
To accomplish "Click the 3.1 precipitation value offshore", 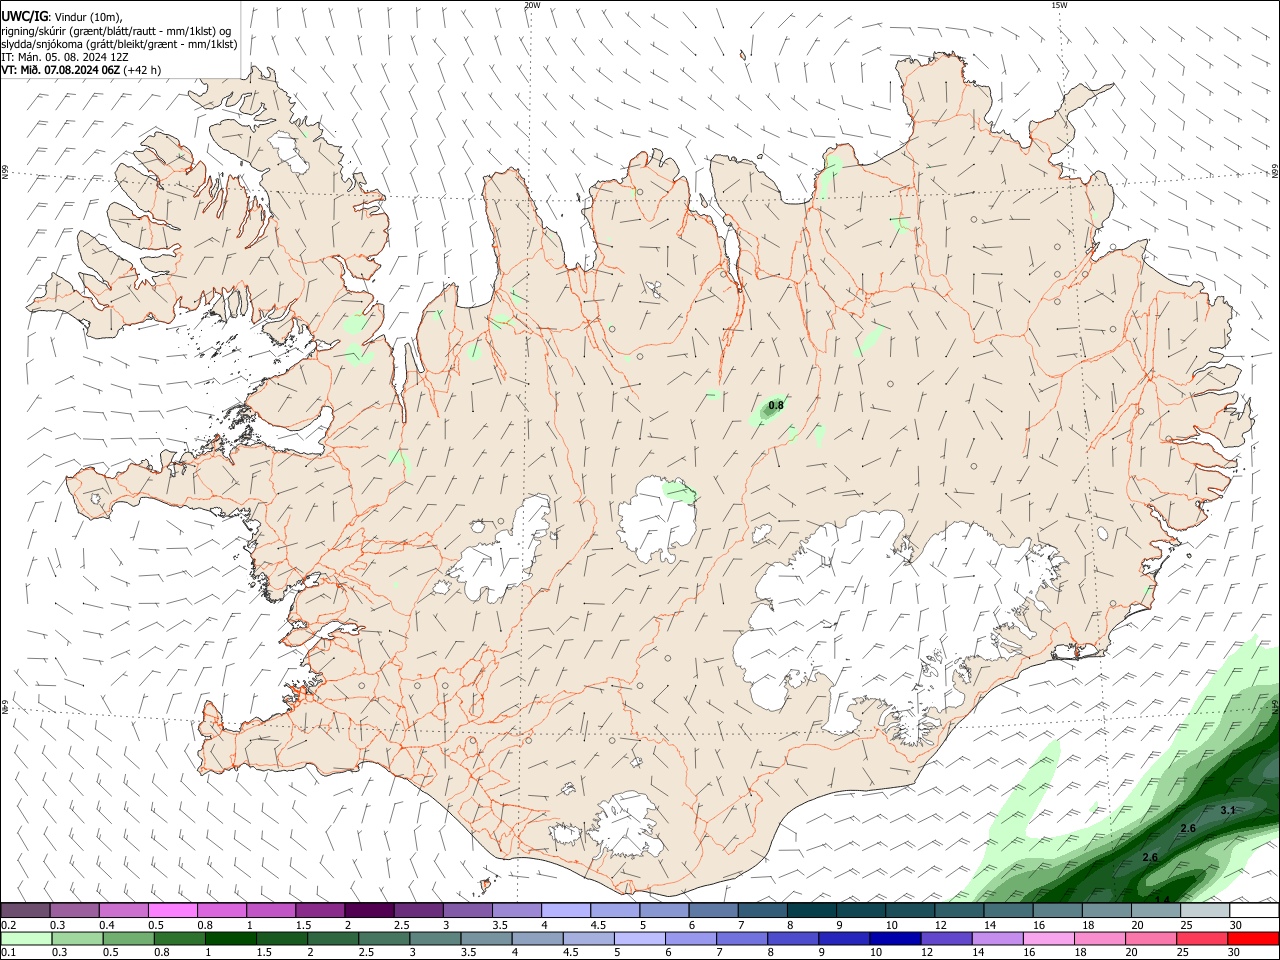I will [1228, 810].
